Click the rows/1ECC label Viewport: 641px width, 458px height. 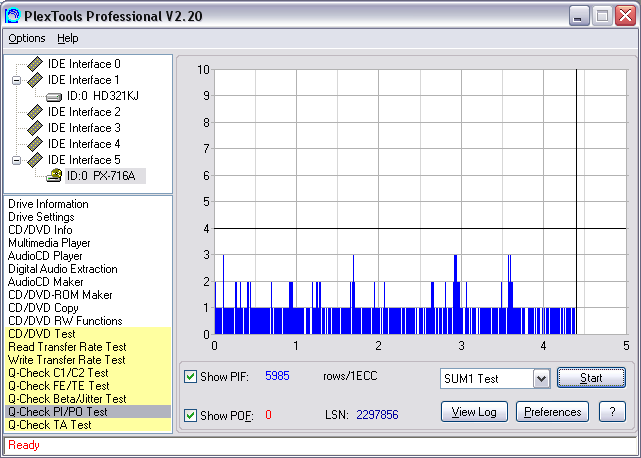pos(350,376)
